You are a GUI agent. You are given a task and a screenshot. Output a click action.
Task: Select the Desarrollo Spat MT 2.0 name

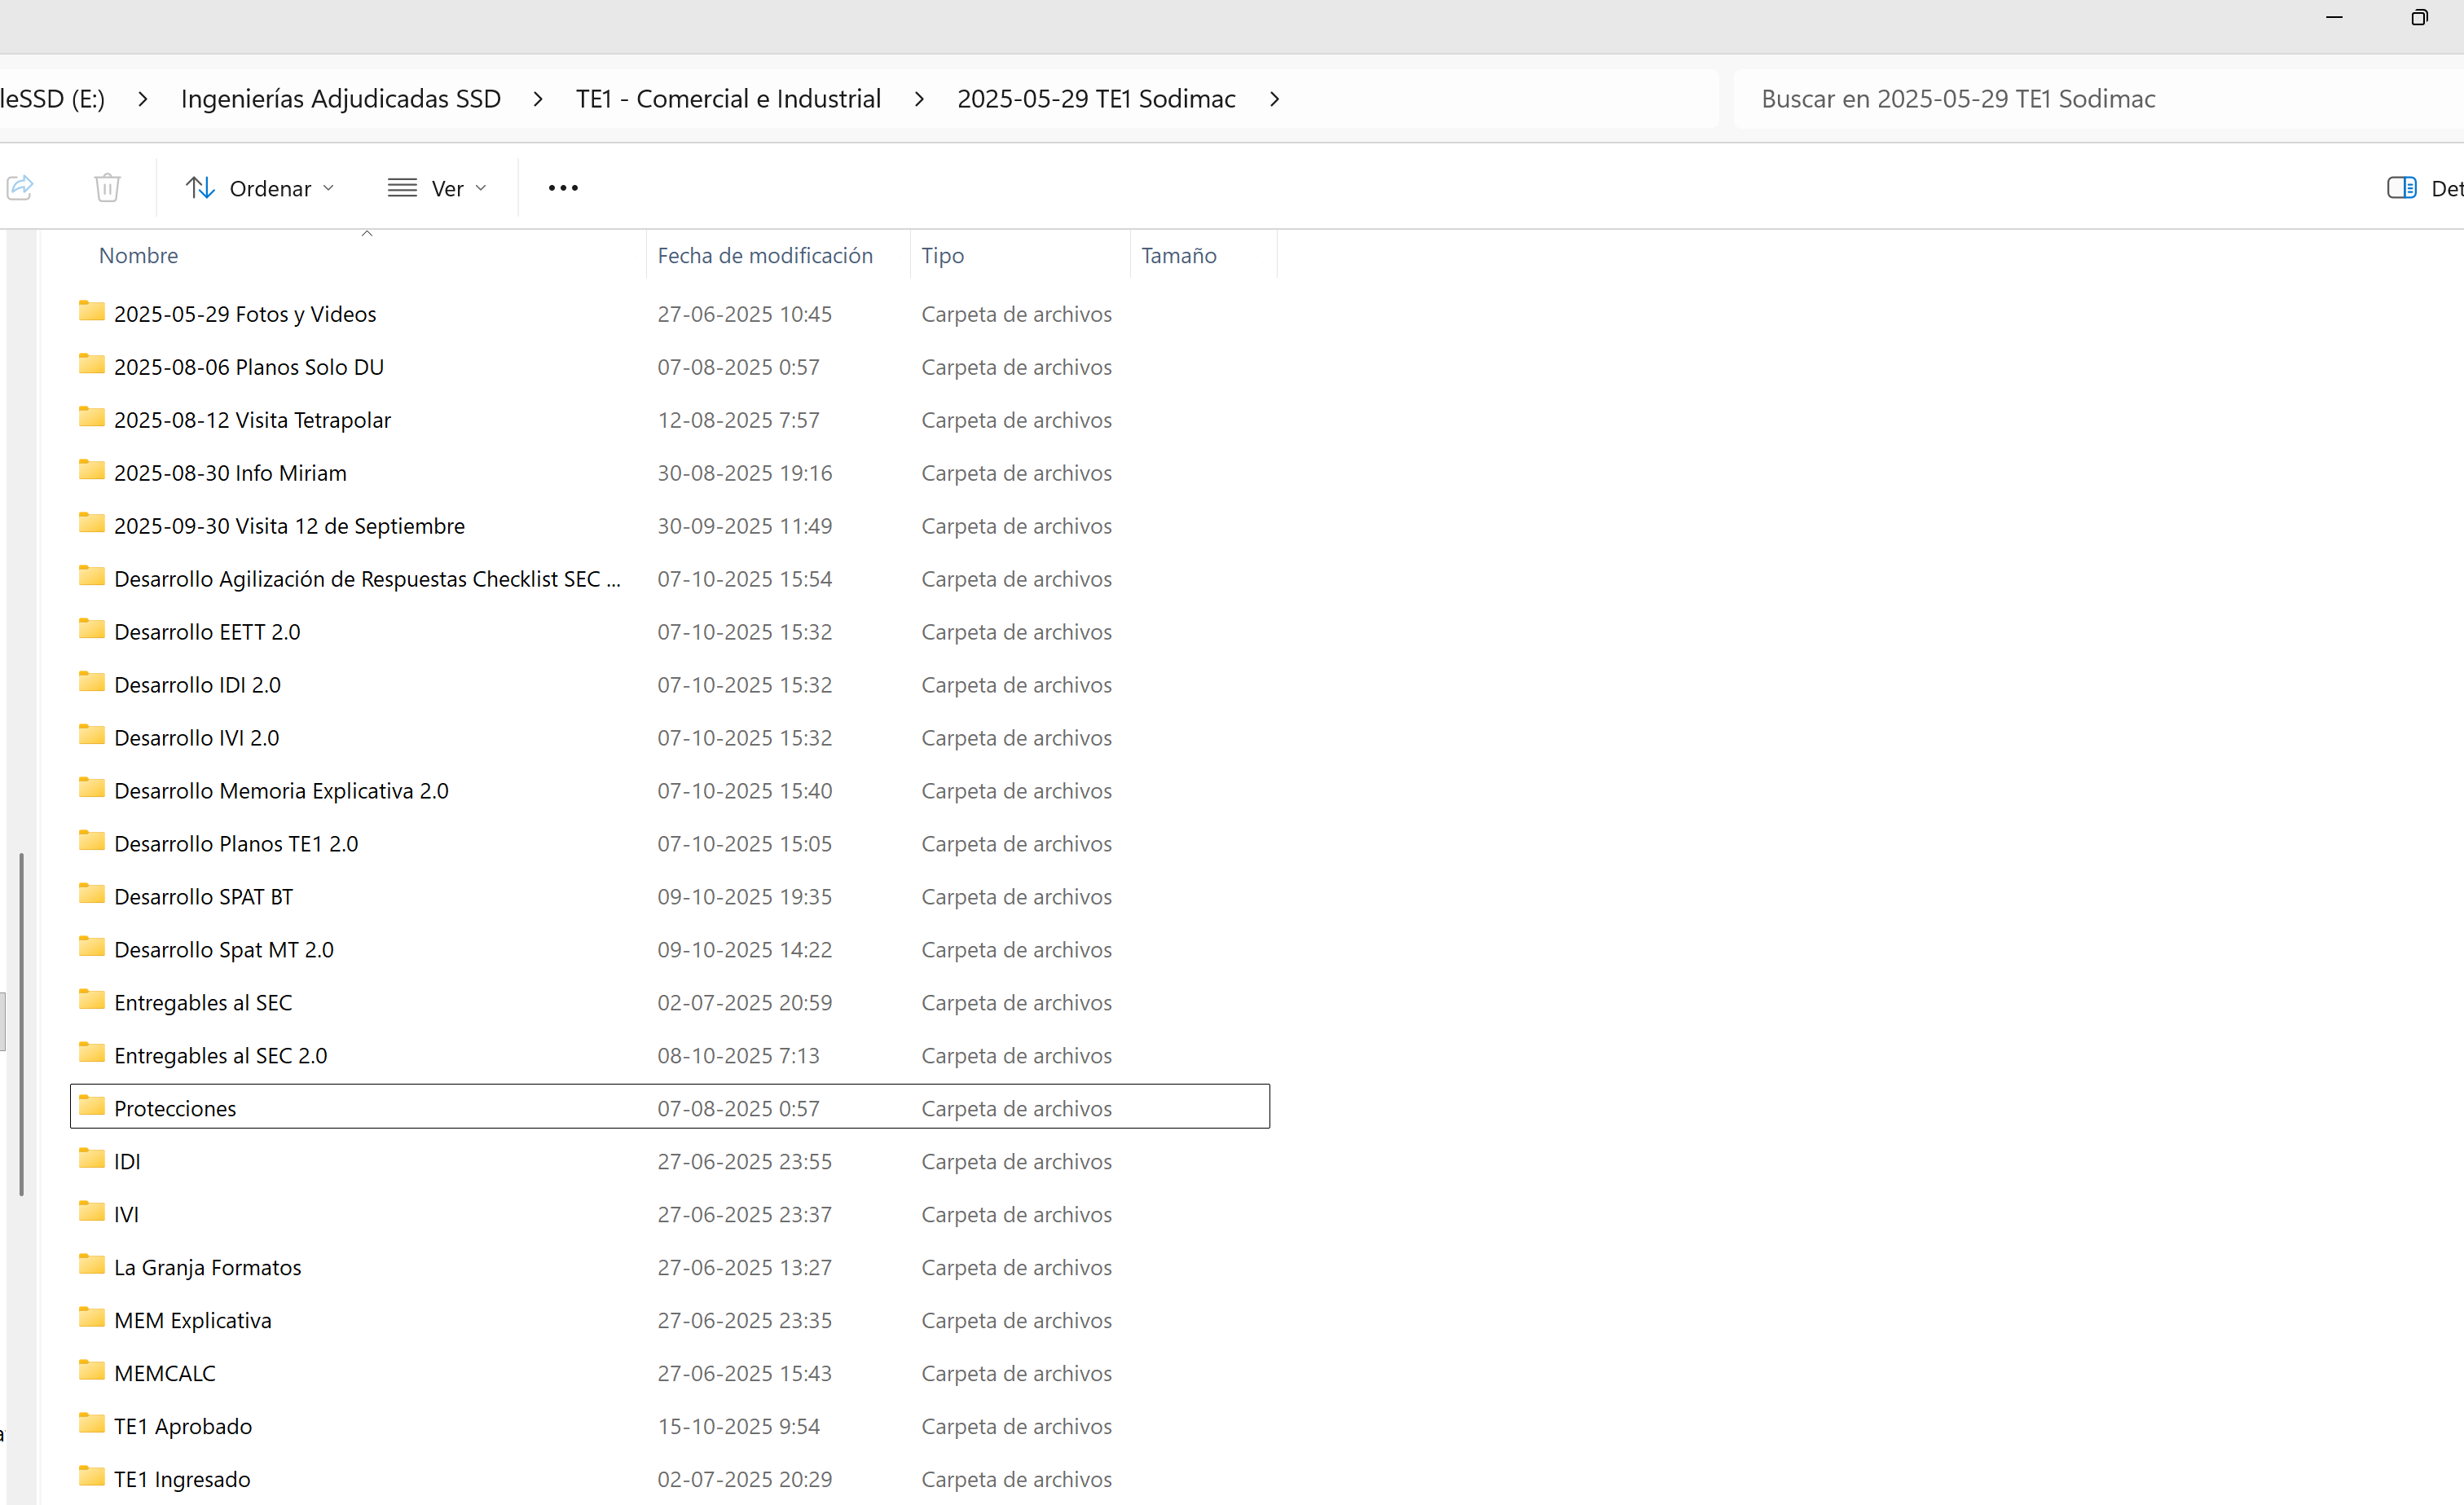pyautogui.click(x=224, y=950)
